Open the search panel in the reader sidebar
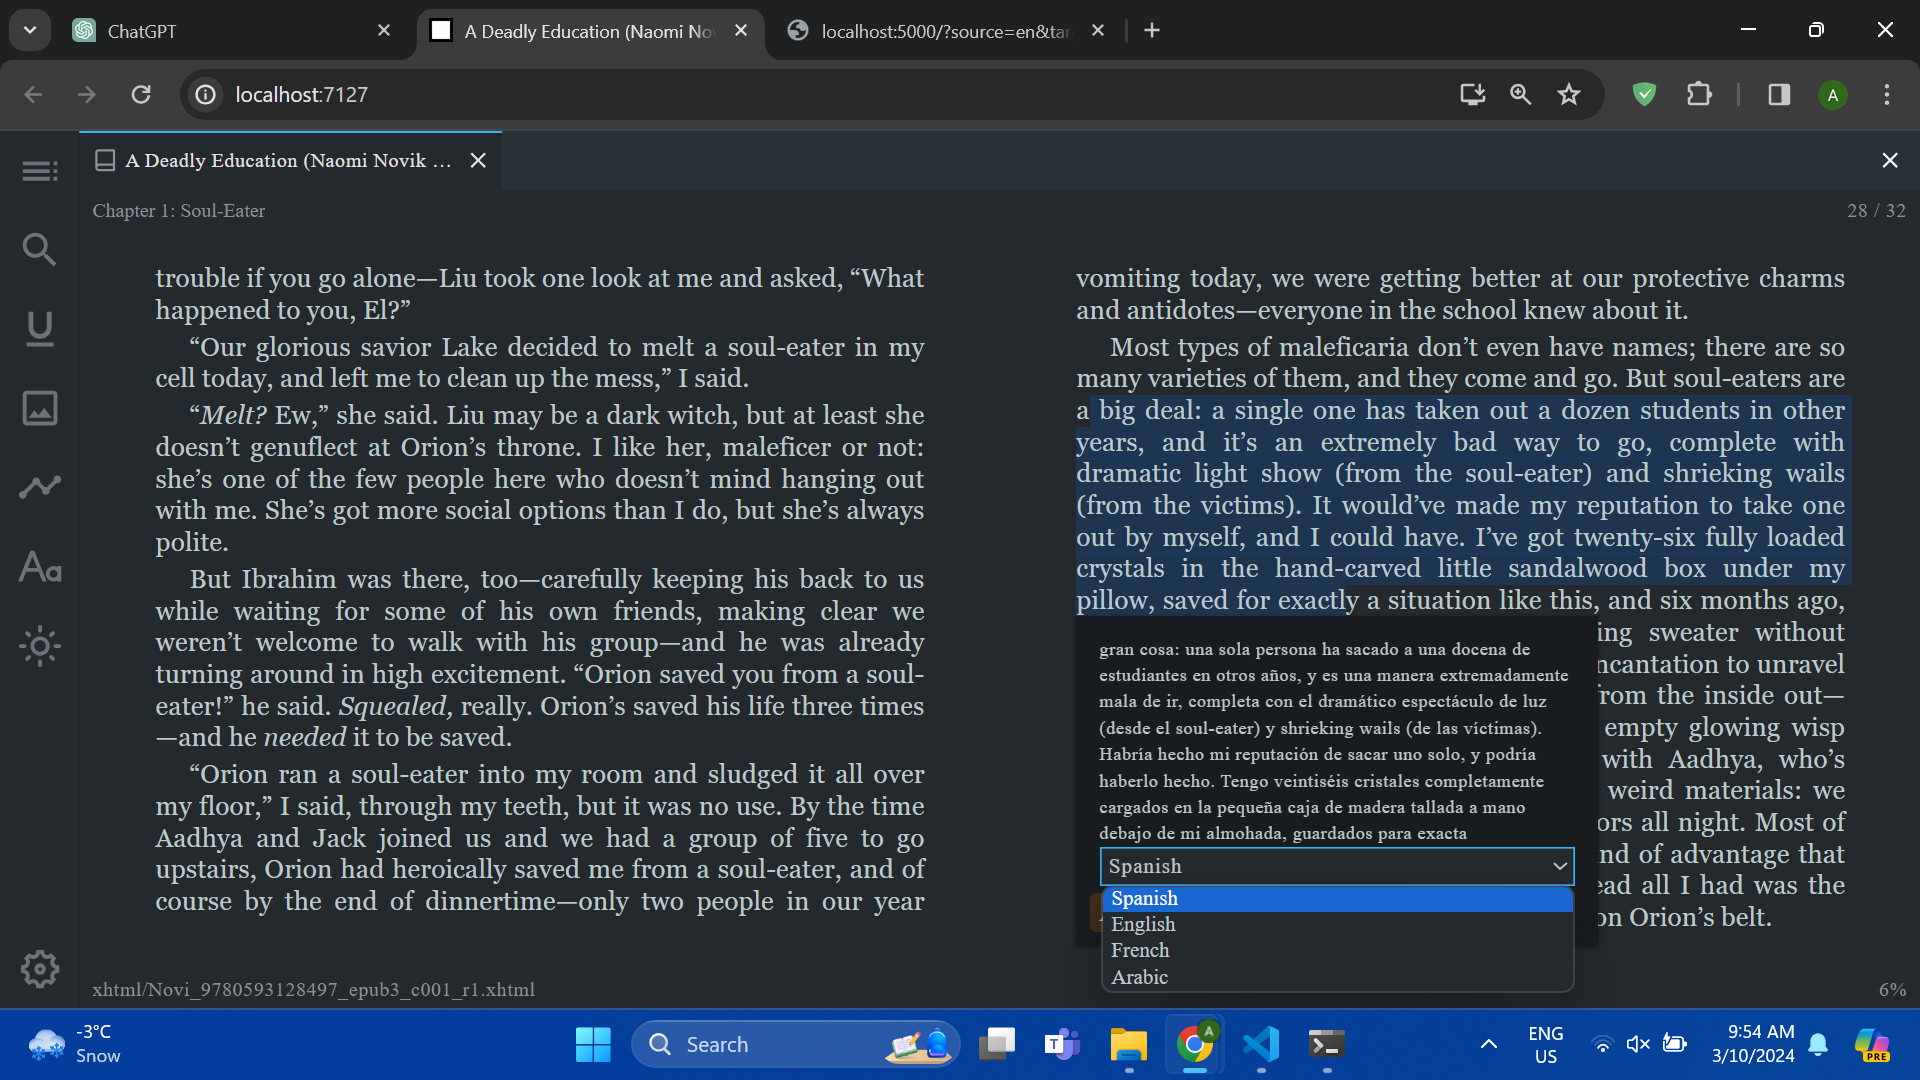The width and height of the screenshot is (1920, 1080). pos(39,249)
